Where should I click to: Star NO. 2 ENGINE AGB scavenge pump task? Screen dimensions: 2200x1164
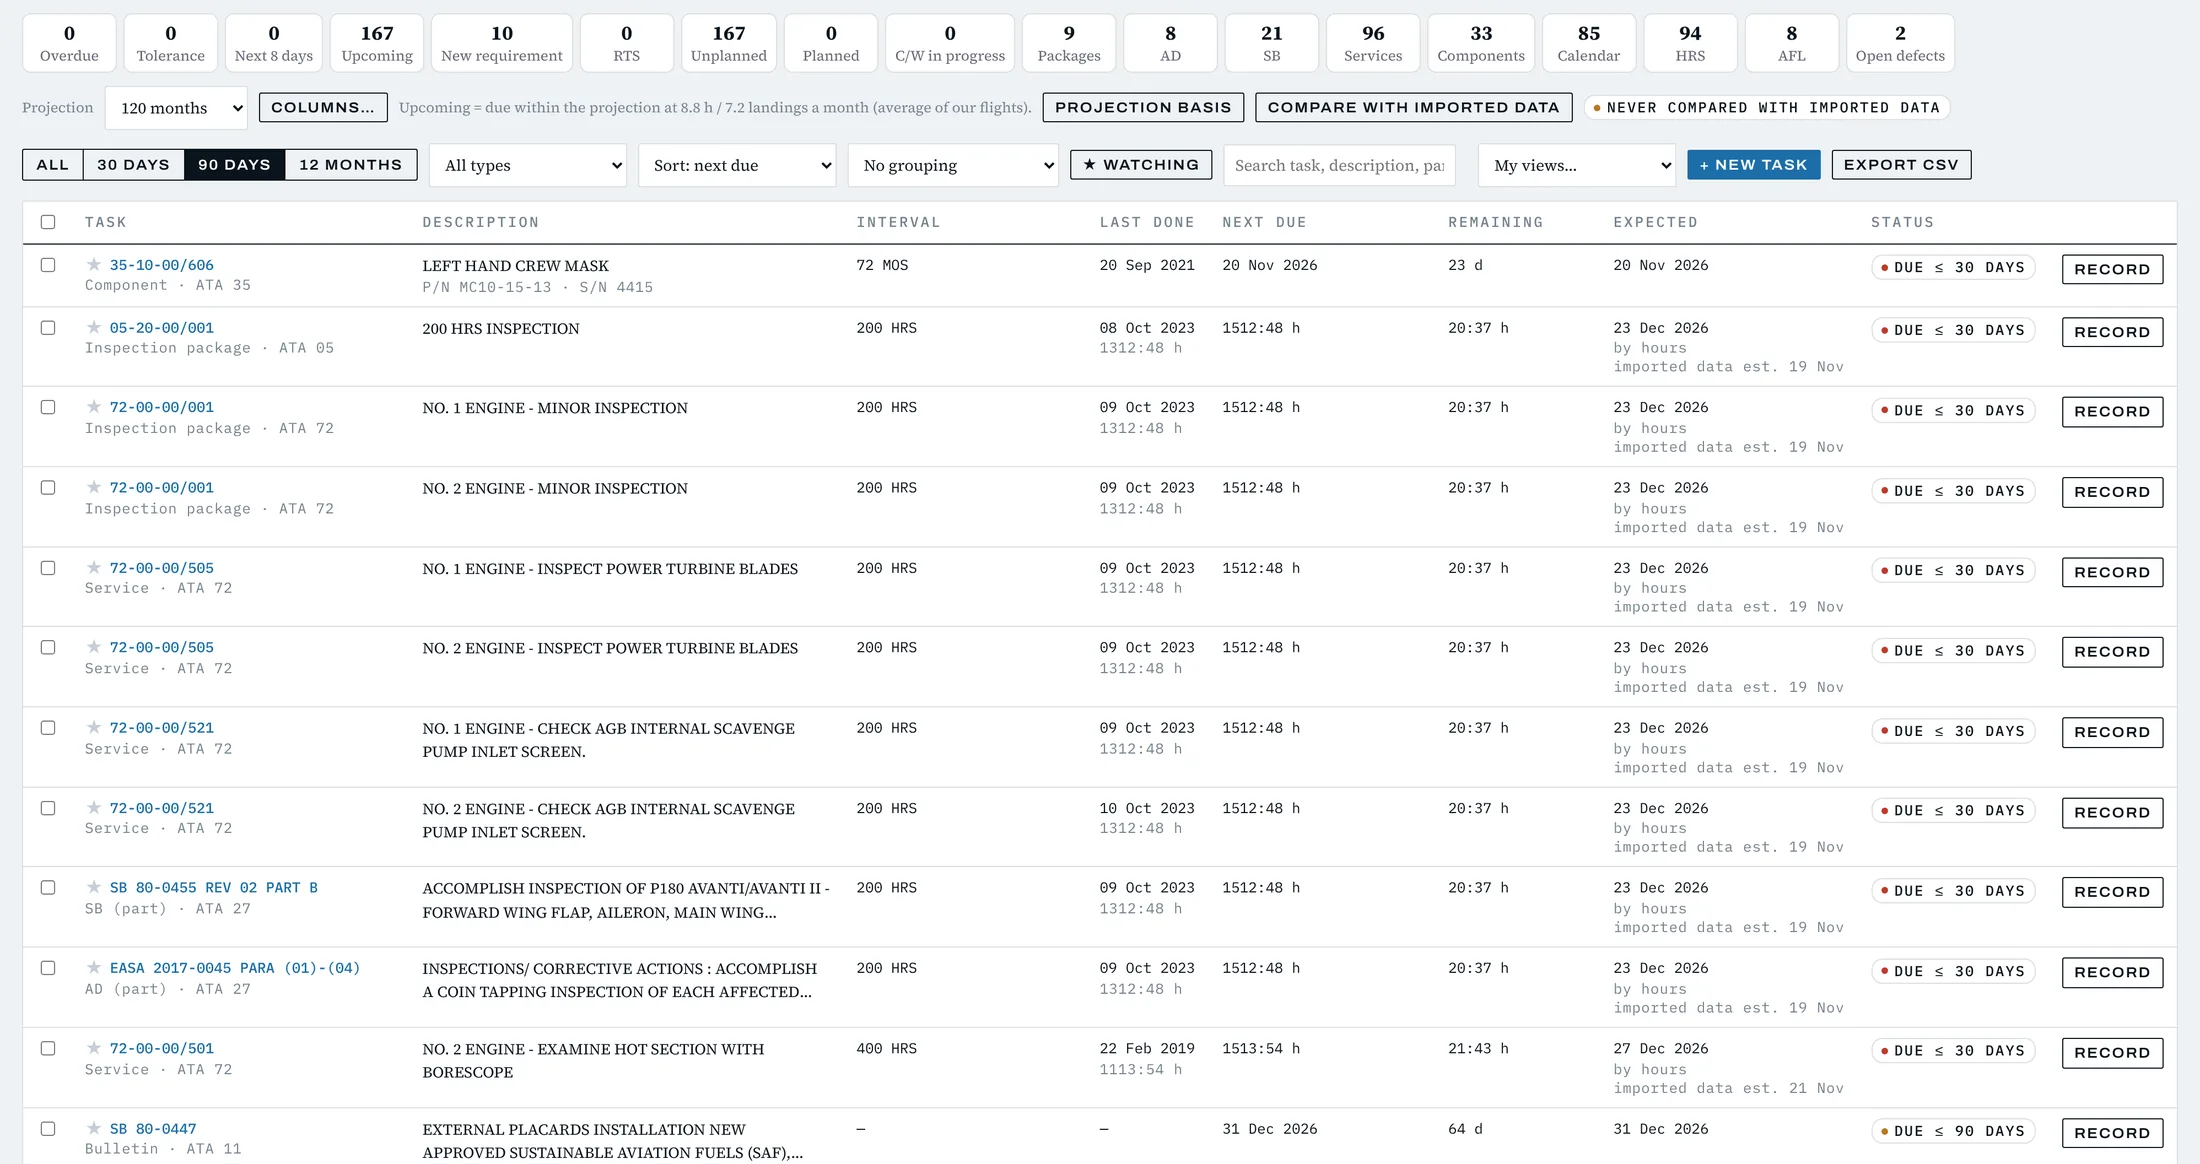(x=94, y=808)
